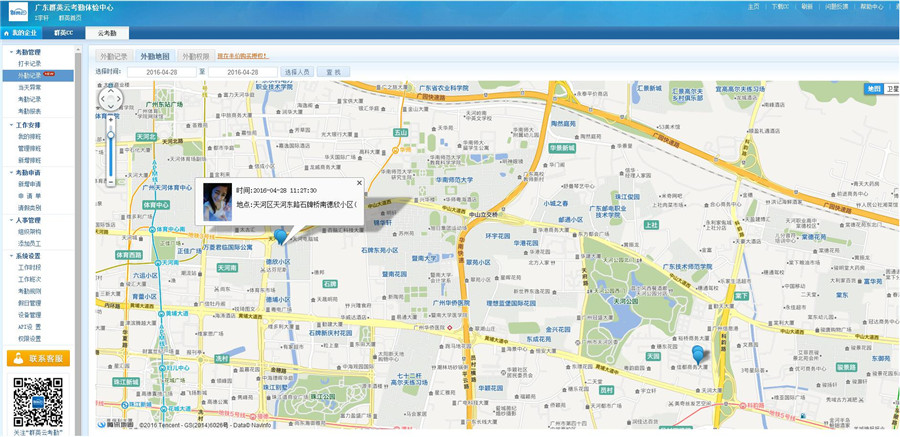Switch the map to 地图 view

click(874, 88)
